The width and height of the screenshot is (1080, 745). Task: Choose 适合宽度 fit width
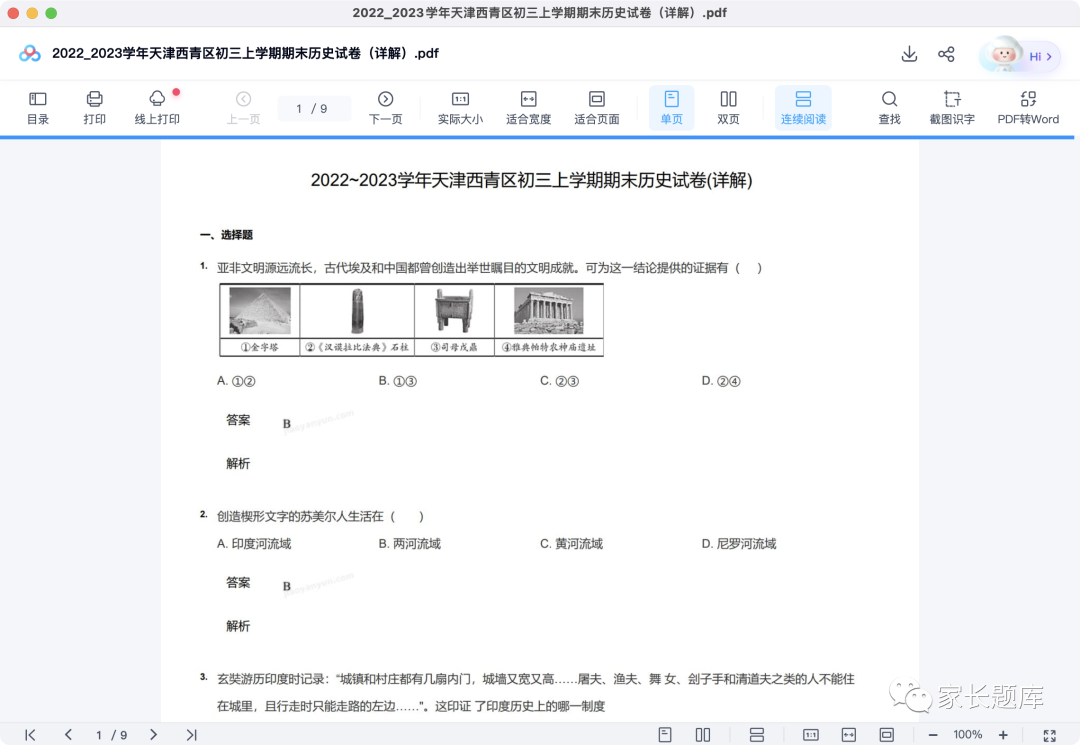coord(528,108)
